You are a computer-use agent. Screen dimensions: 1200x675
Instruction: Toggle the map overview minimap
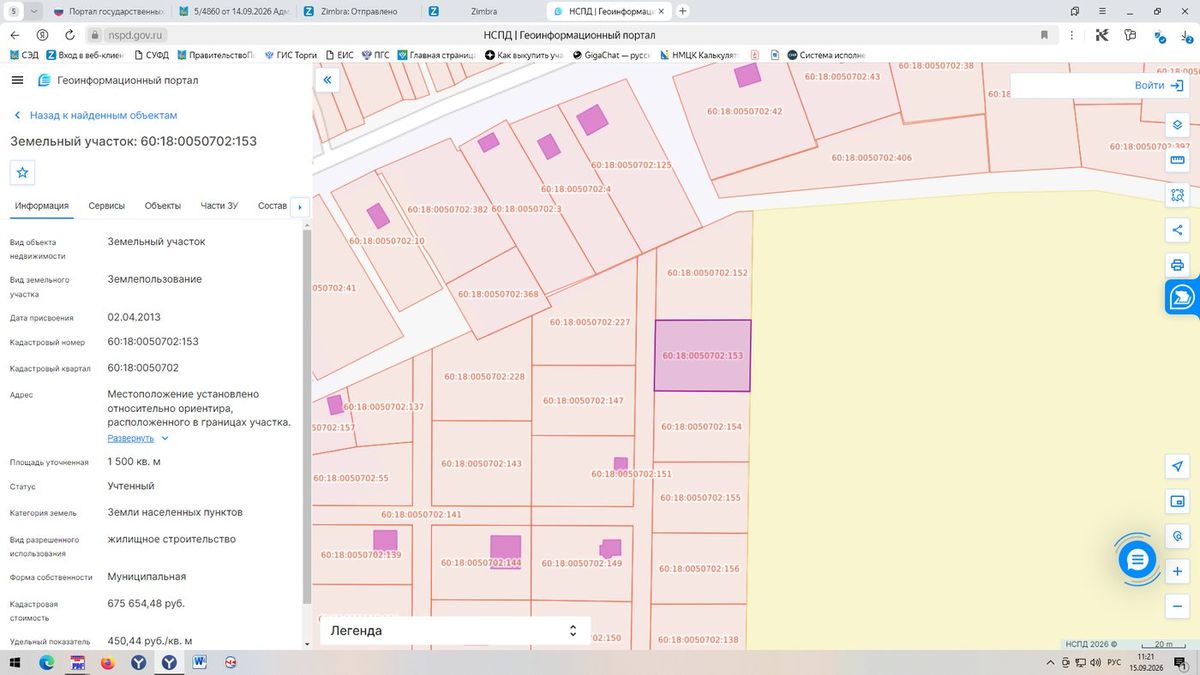point(1177,501)
